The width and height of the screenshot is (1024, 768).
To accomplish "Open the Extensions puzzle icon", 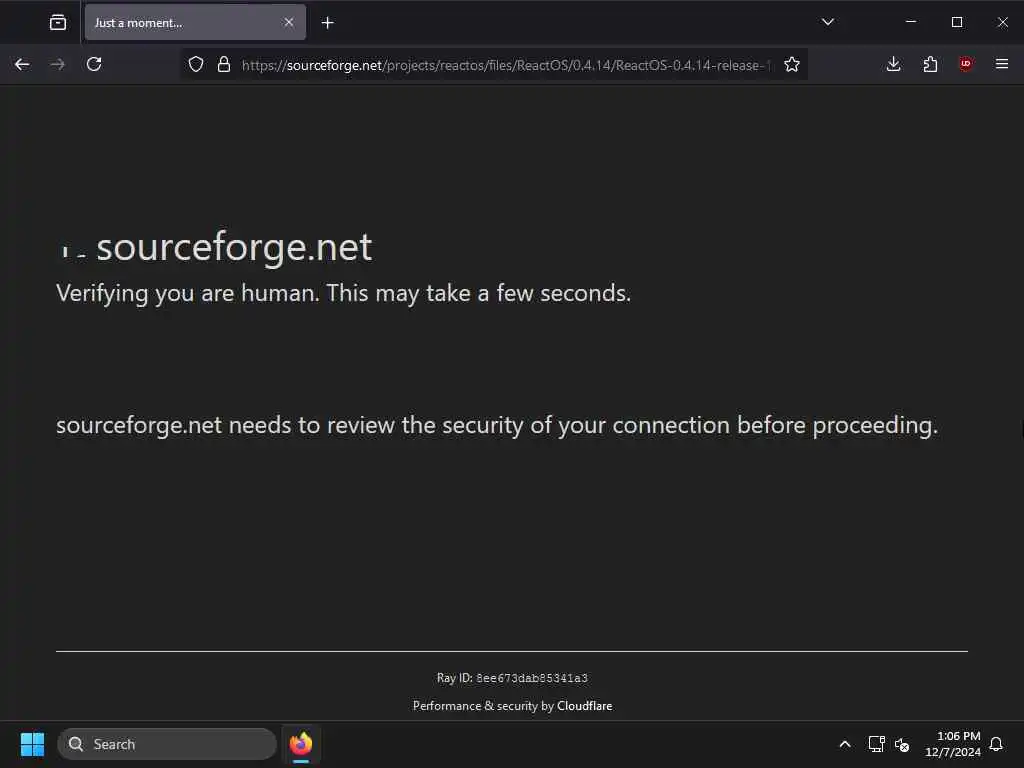I will coord(930,64).
